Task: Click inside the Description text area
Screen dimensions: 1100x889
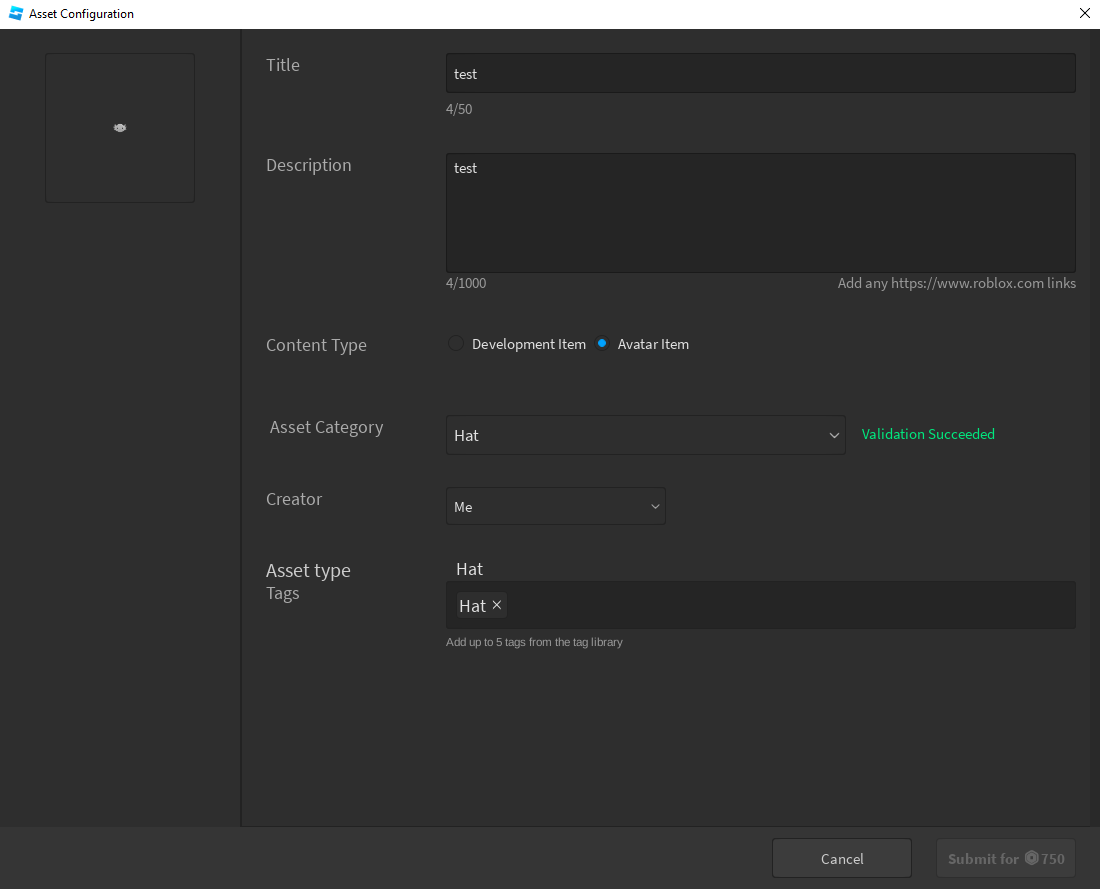Action: 760,212
